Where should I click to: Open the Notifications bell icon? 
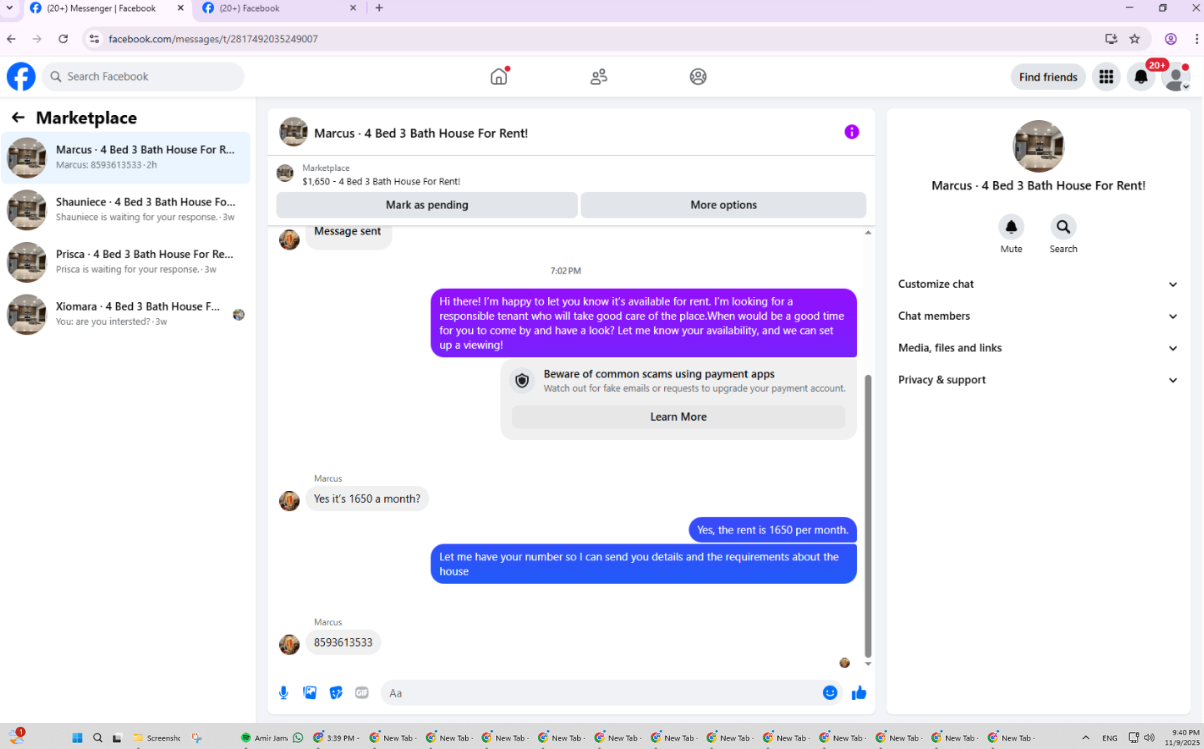pos(1141,77)
